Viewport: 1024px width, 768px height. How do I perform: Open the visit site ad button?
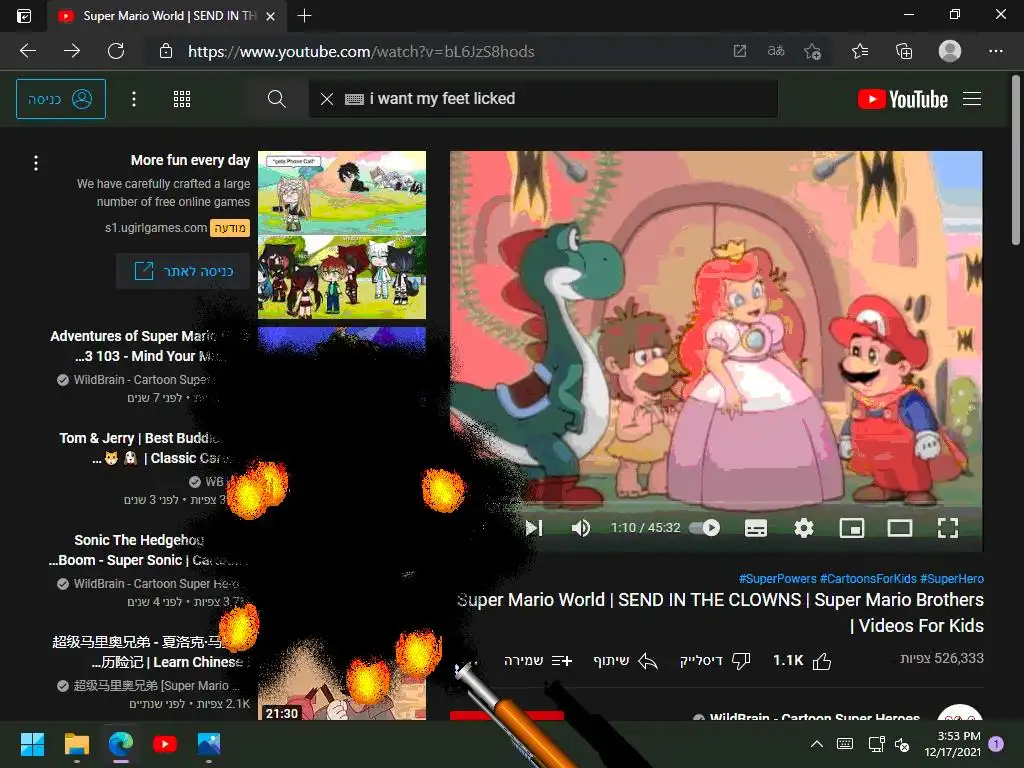click(x=184, y=271)
